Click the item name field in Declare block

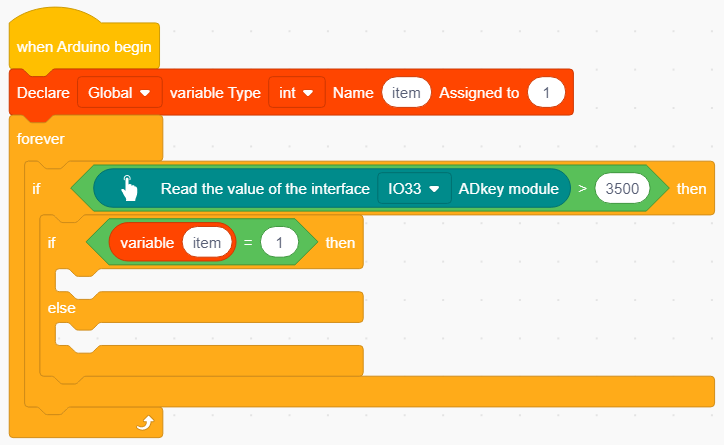tap(406, 93)
